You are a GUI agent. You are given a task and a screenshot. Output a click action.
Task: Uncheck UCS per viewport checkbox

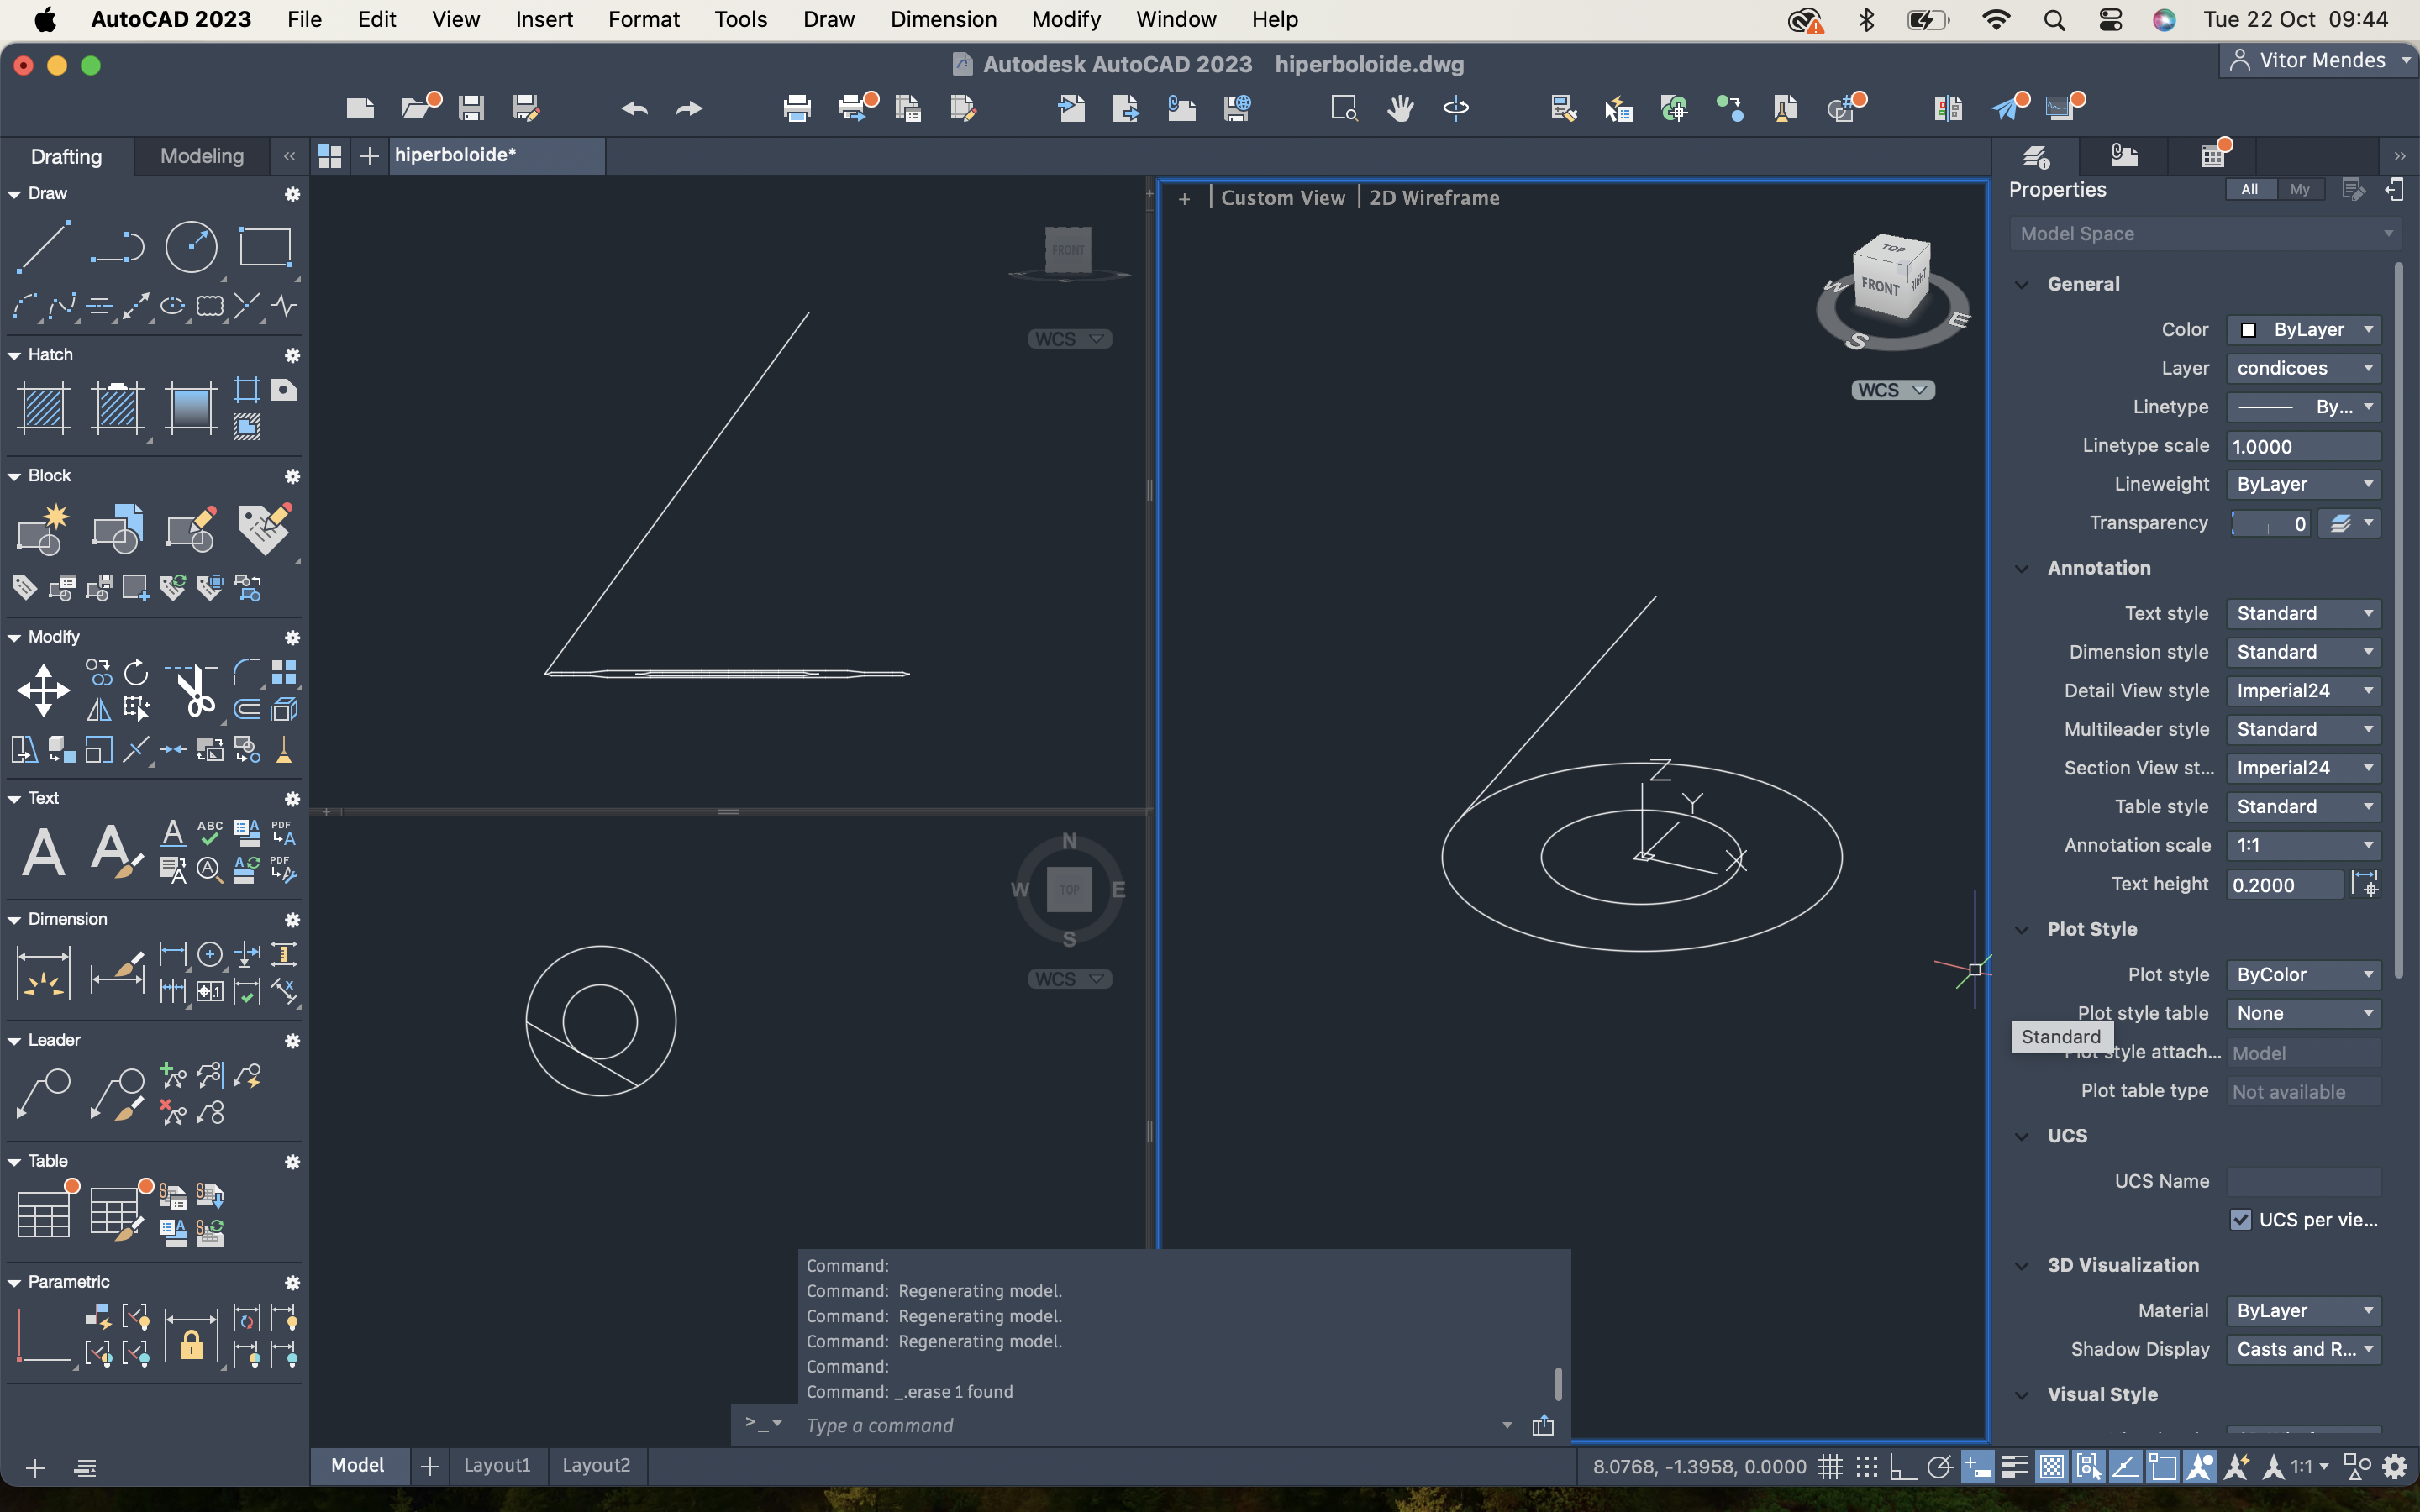tap(2241, 1220)
